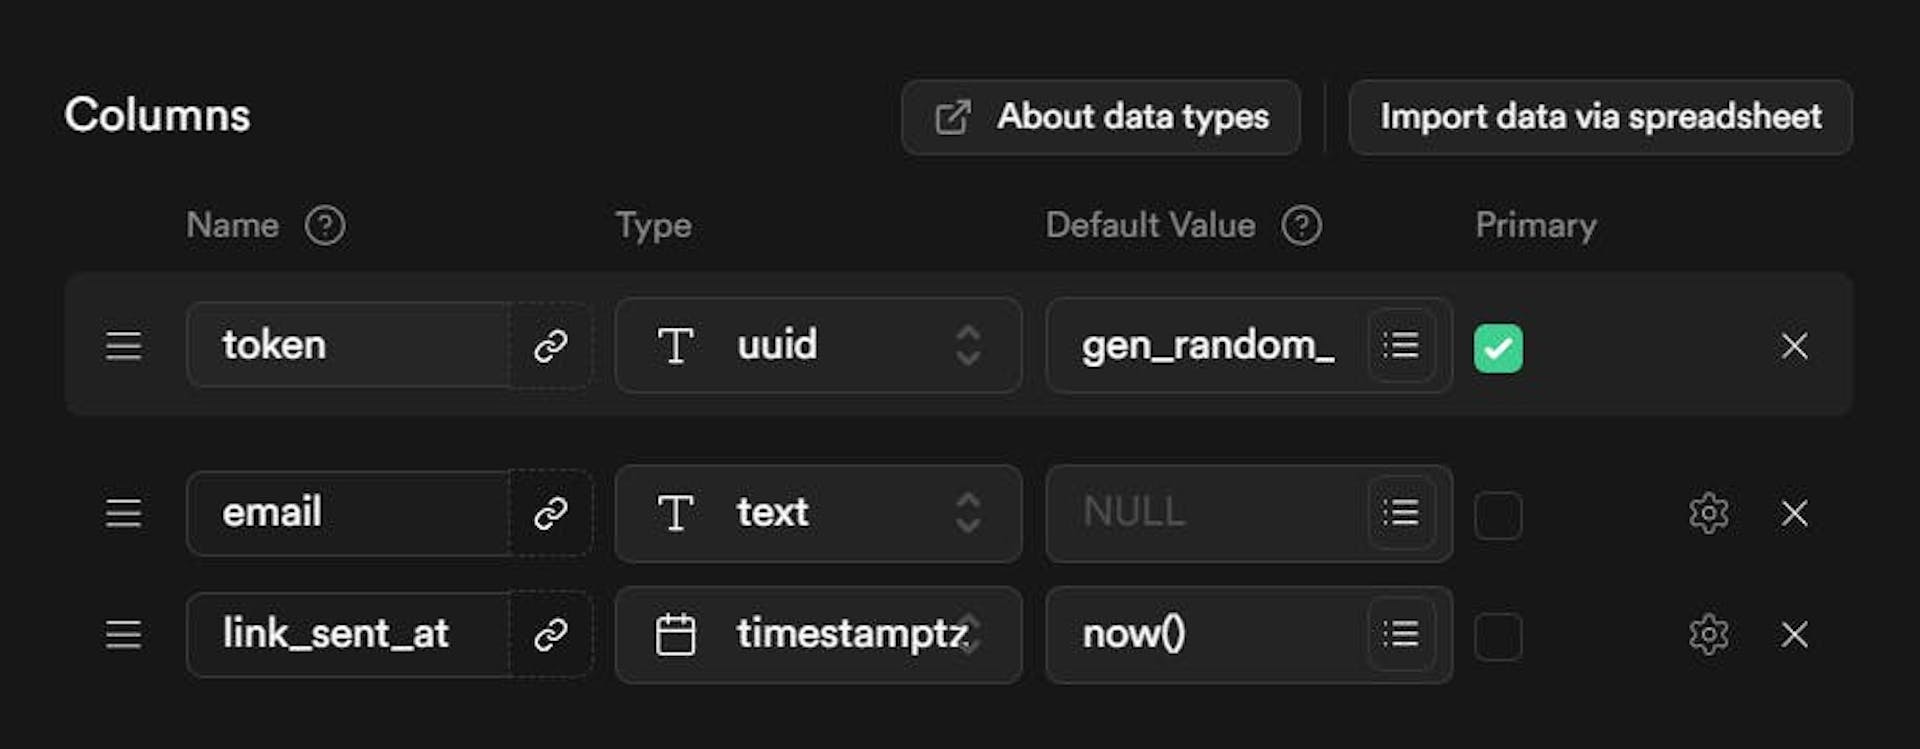Remove the link_sent_at column
This screenshot has height=749, width=1920.
pos(1794,634)
